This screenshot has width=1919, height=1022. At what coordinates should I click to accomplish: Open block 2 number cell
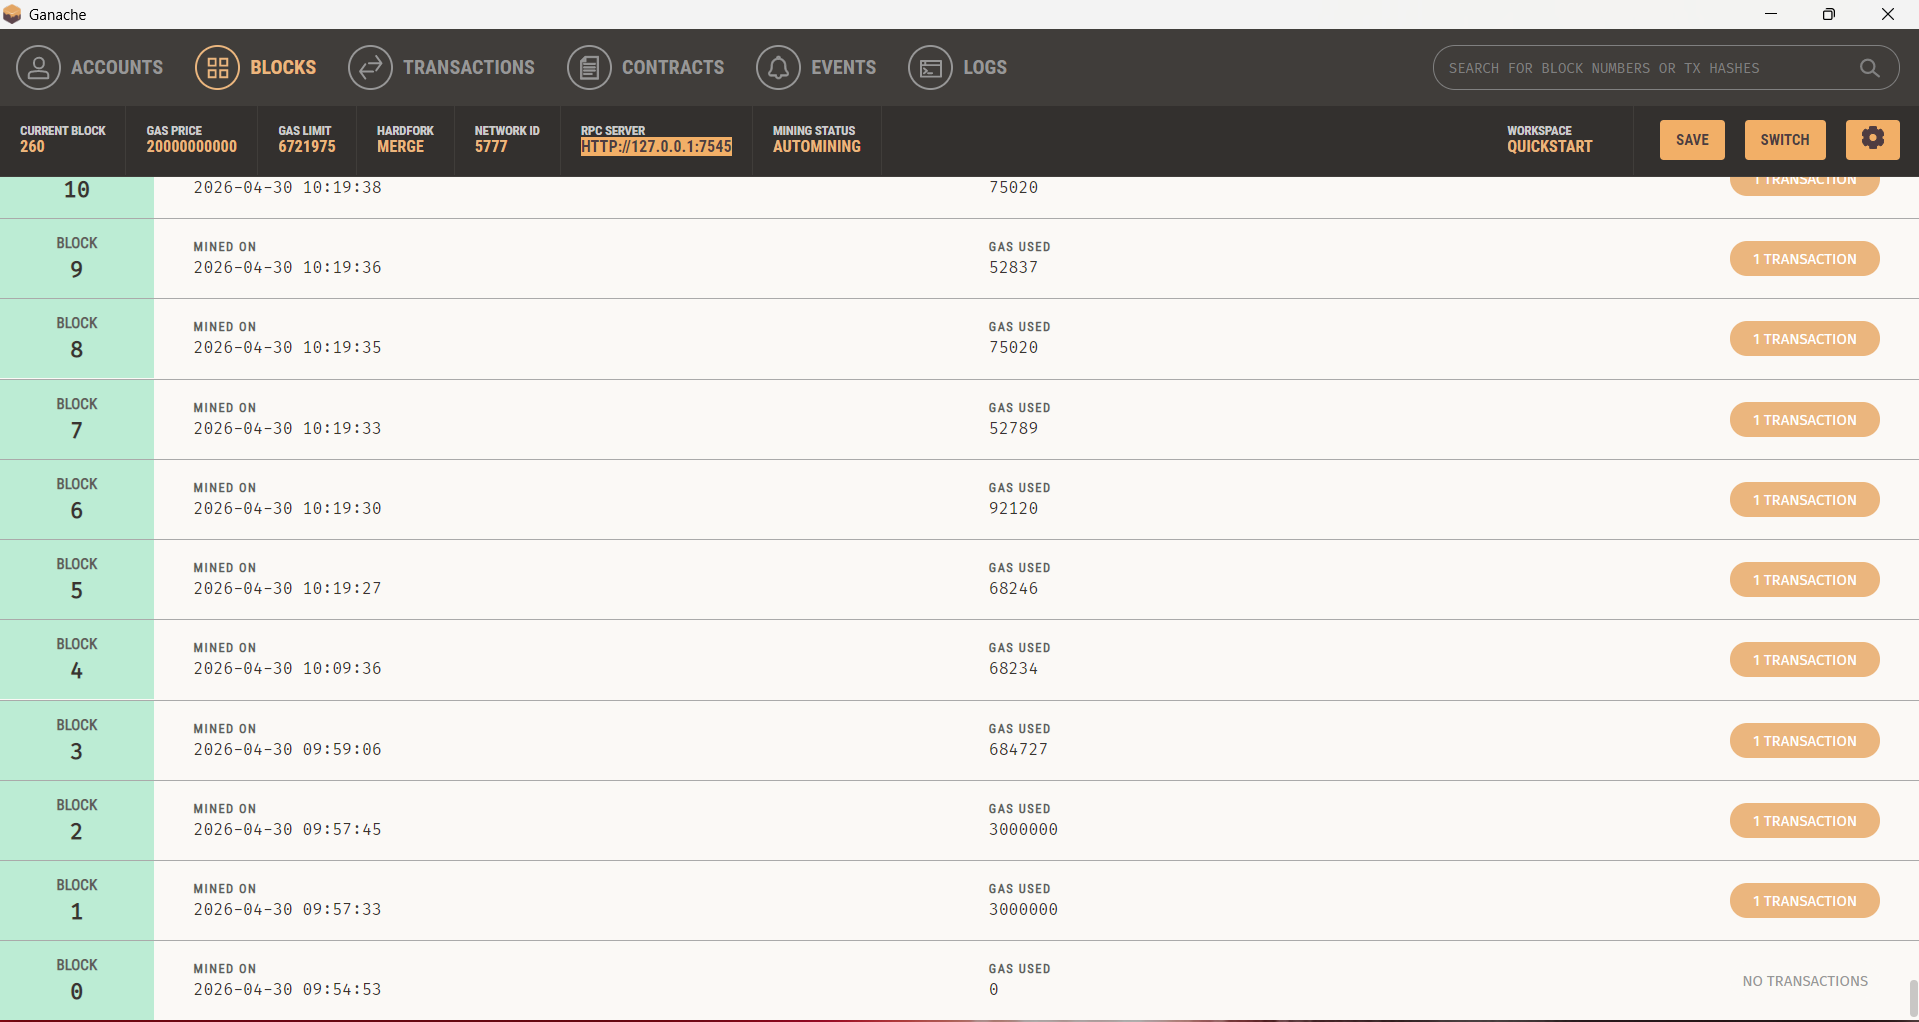pyautogui.click(x=77, y=821)
